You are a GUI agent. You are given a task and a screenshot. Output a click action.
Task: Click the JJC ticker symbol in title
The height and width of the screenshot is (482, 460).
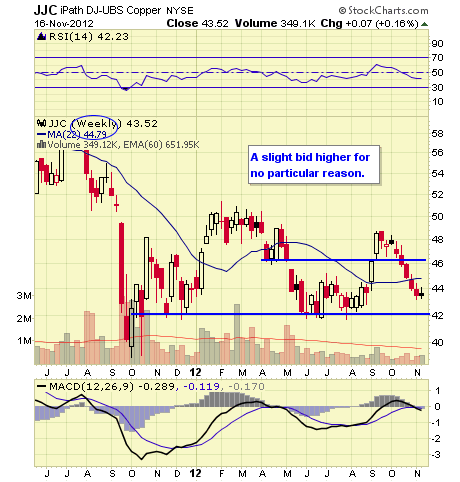click(x=46, y=10)
